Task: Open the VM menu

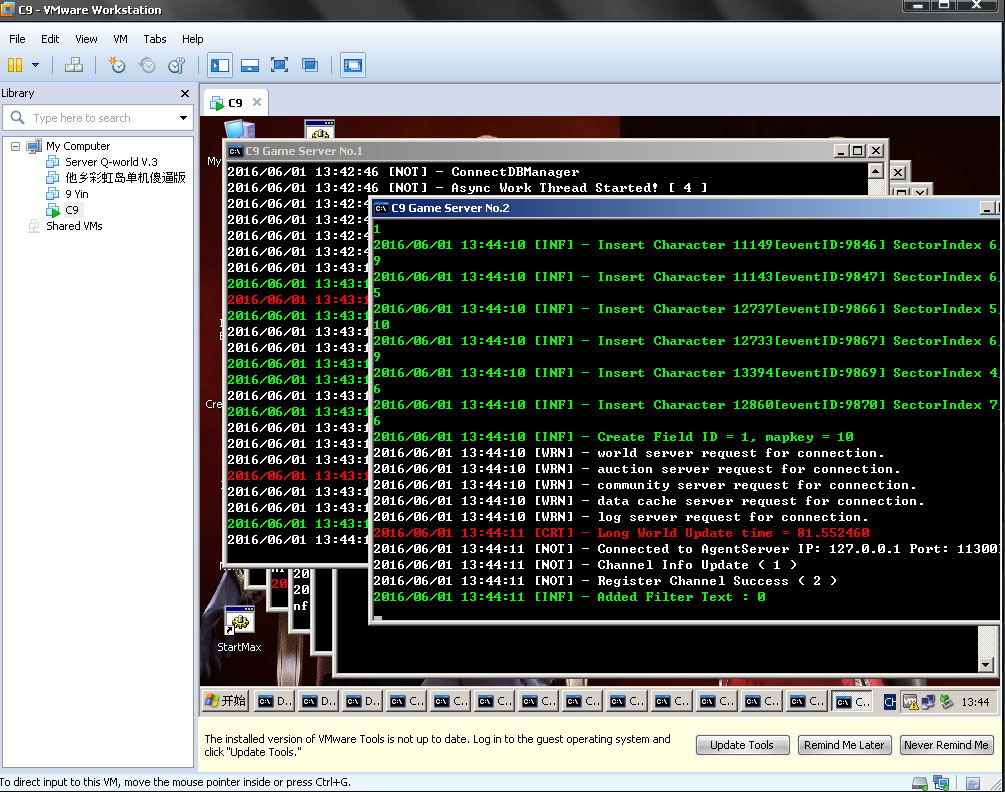Action: tap(120, 39)
